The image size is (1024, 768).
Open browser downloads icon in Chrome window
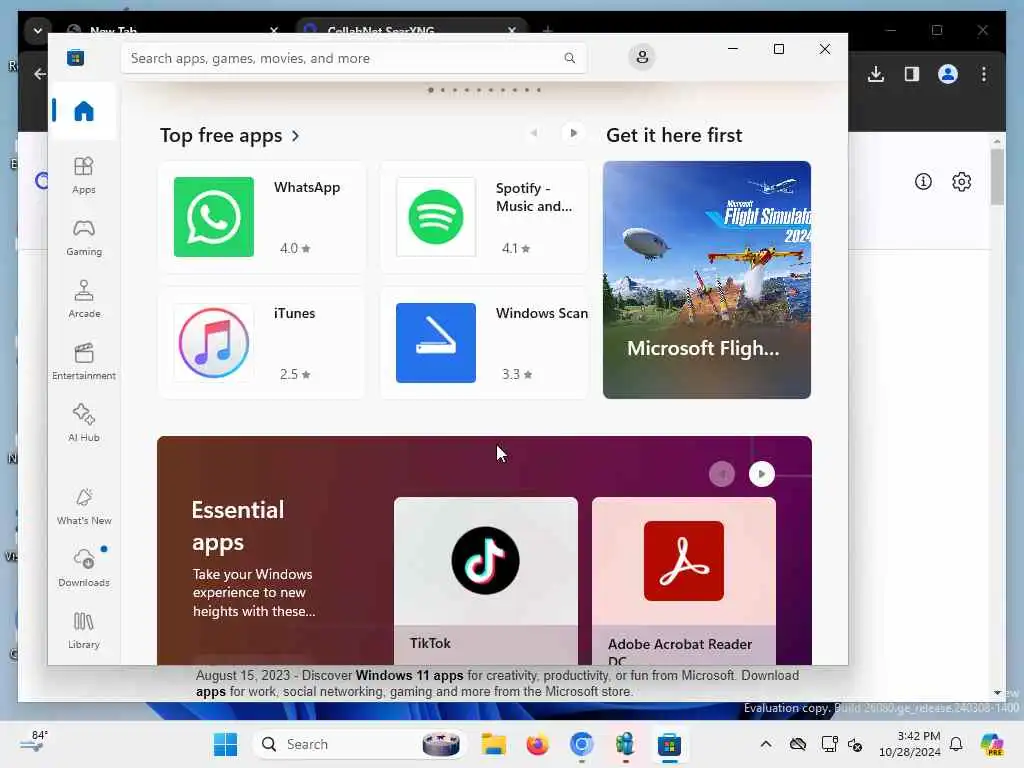(876, 74)
